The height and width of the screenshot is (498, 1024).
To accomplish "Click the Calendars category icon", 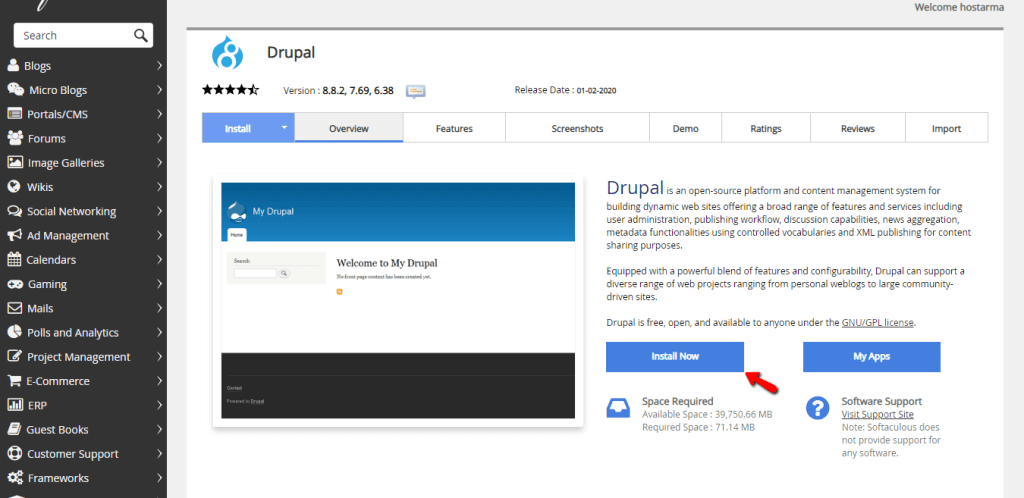I will (14, 260).
